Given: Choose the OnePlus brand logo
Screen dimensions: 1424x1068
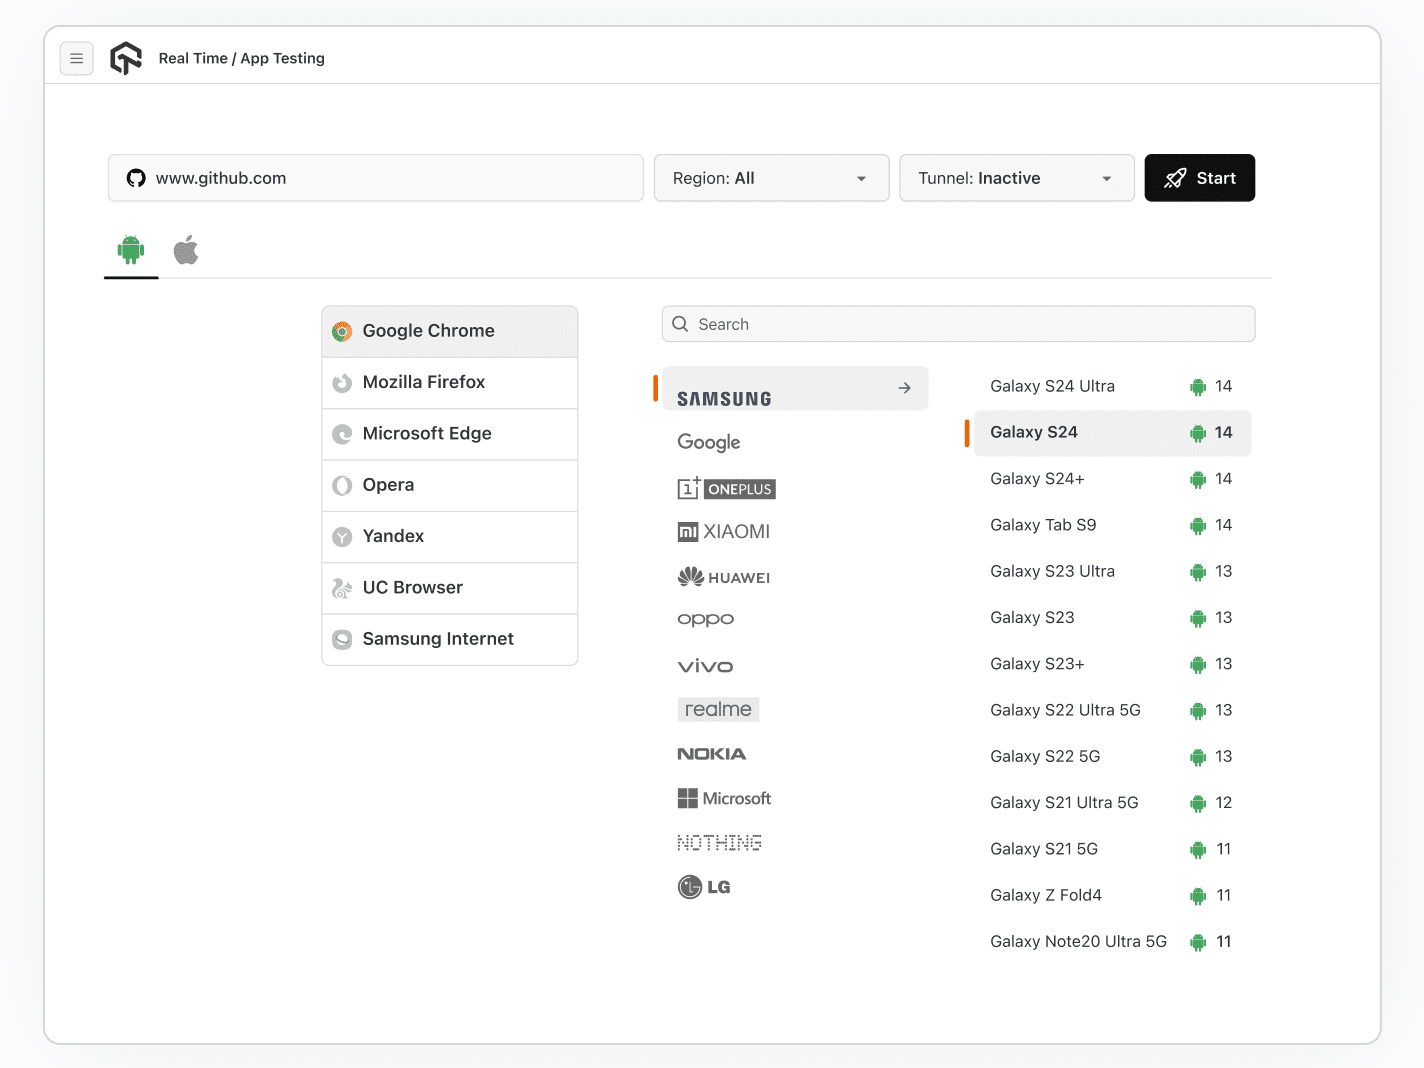Looking at the screenshot, I should click(x=727, y=488).
